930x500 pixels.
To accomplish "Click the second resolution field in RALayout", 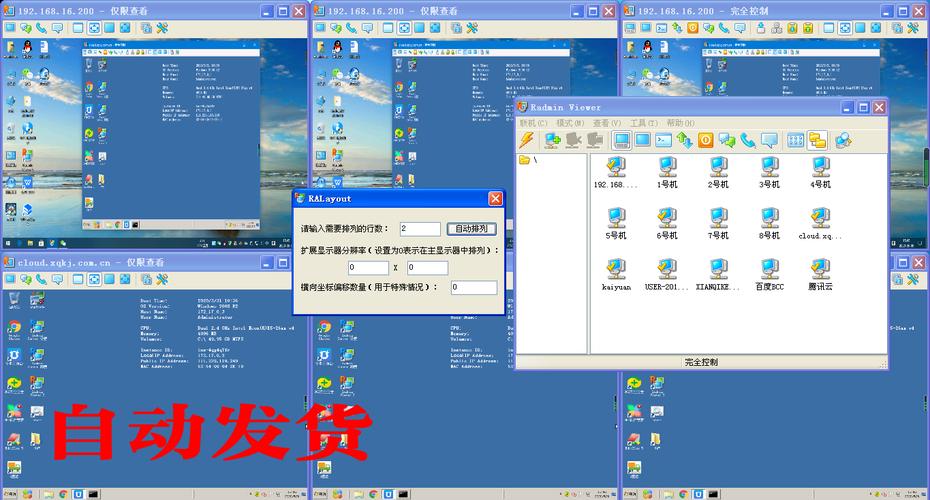I will coord(427,267).
